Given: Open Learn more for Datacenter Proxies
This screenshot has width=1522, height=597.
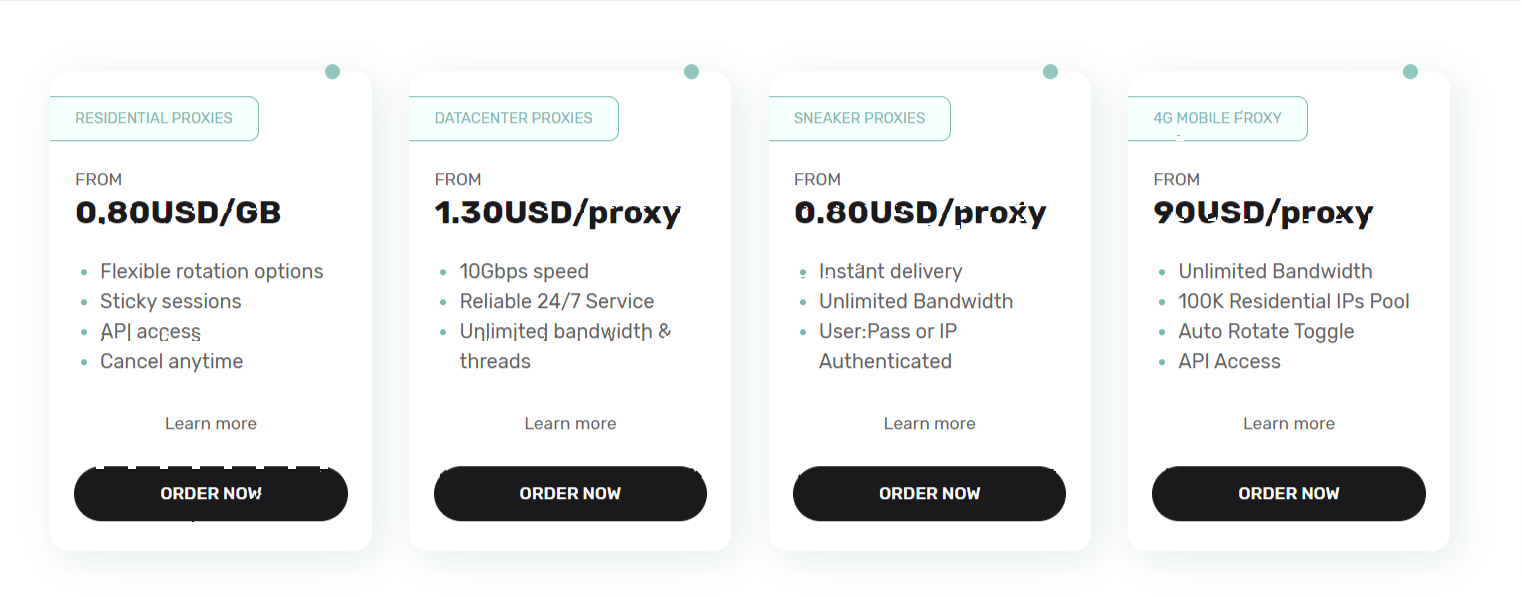Looking at the screenshot, I should pos(570,424).
